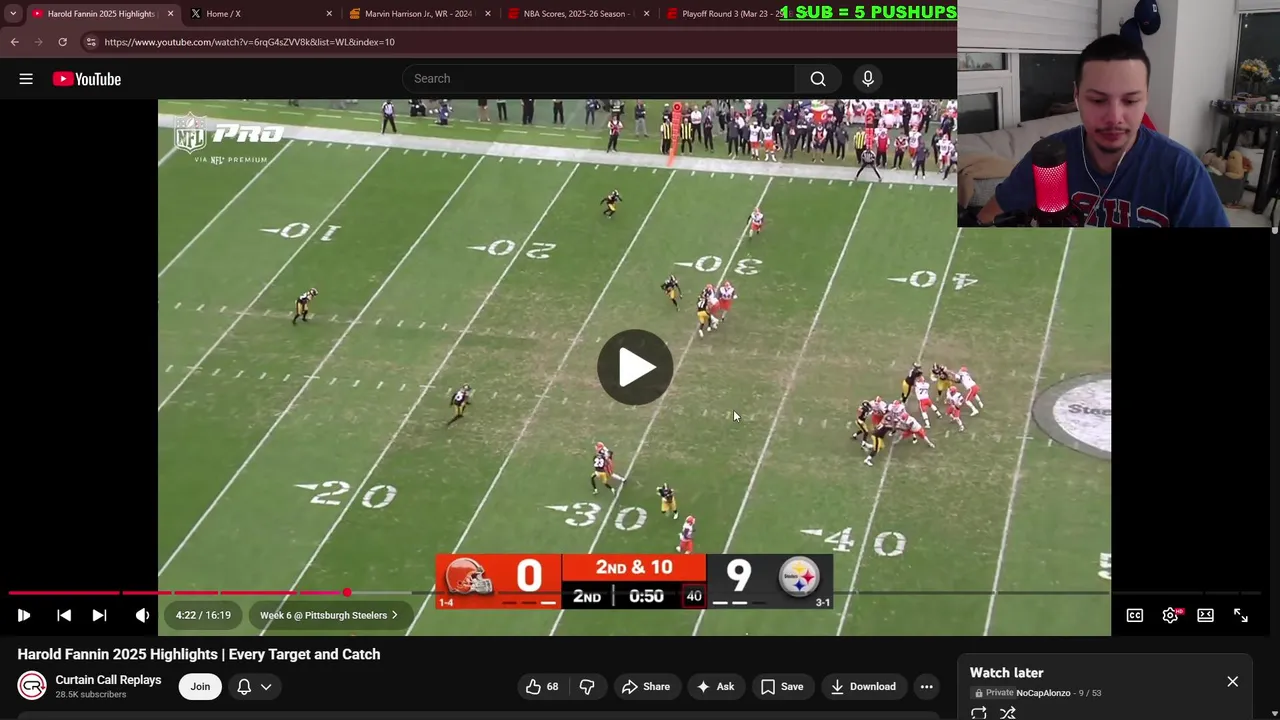
Task: Click the video title text
Action: tap(199, 654)
